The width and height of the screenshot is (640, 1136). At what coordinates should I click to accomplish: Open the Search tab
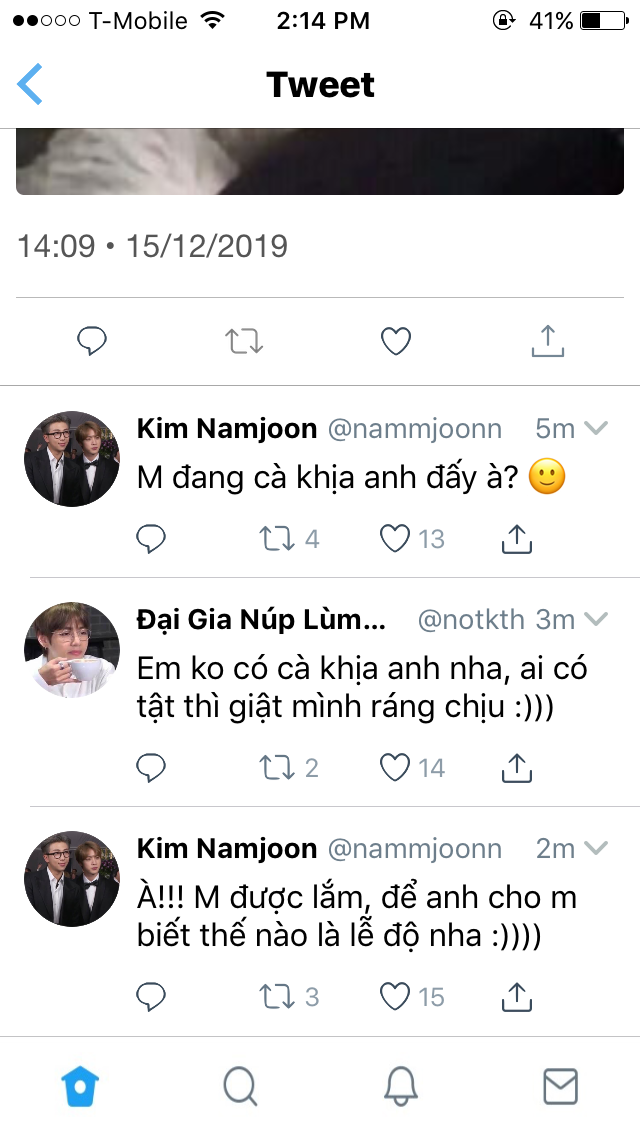[240, 1085]
